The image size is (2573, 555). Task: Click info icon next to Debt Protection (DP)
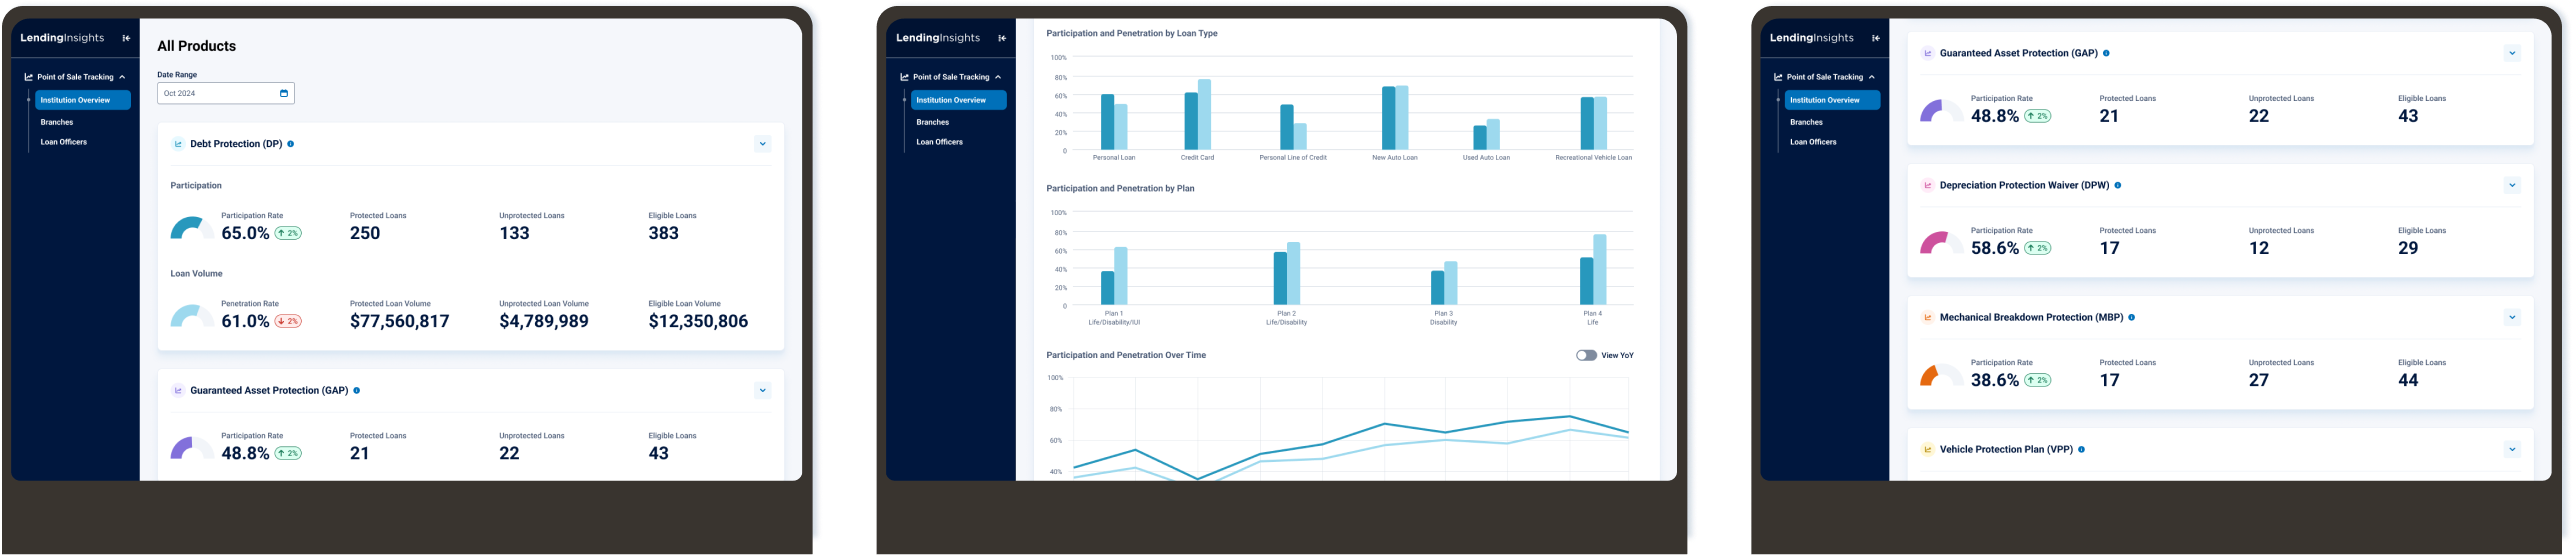tap(291, 144)
